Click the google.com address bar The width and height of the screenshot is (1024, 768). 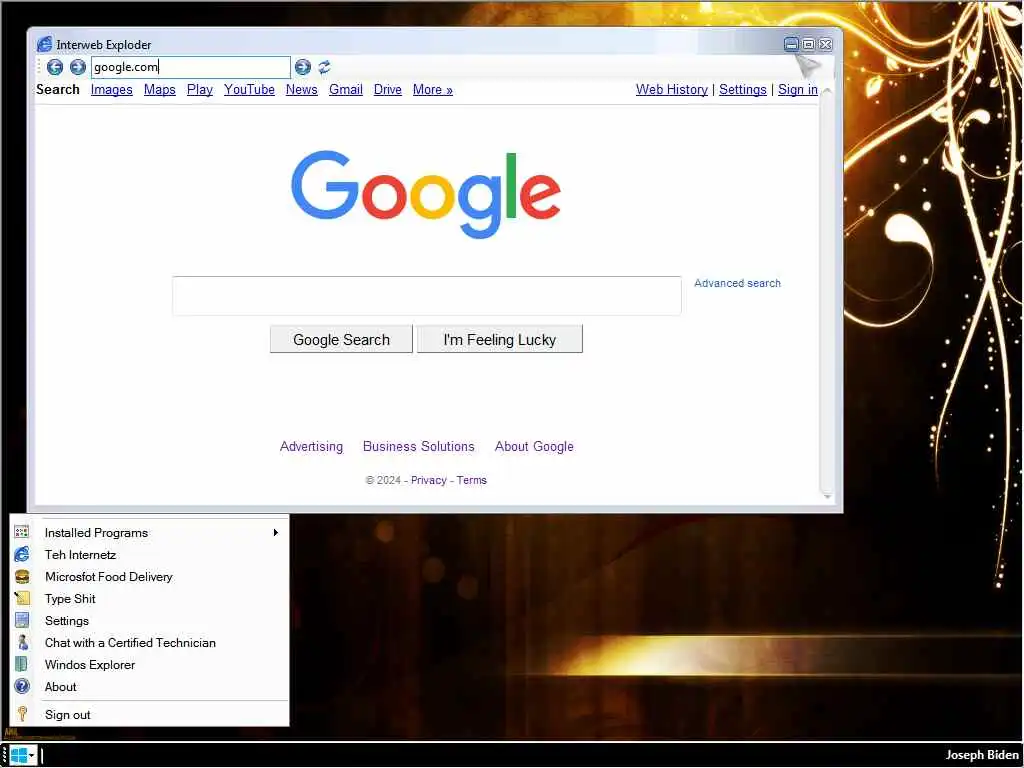point(191,67)
